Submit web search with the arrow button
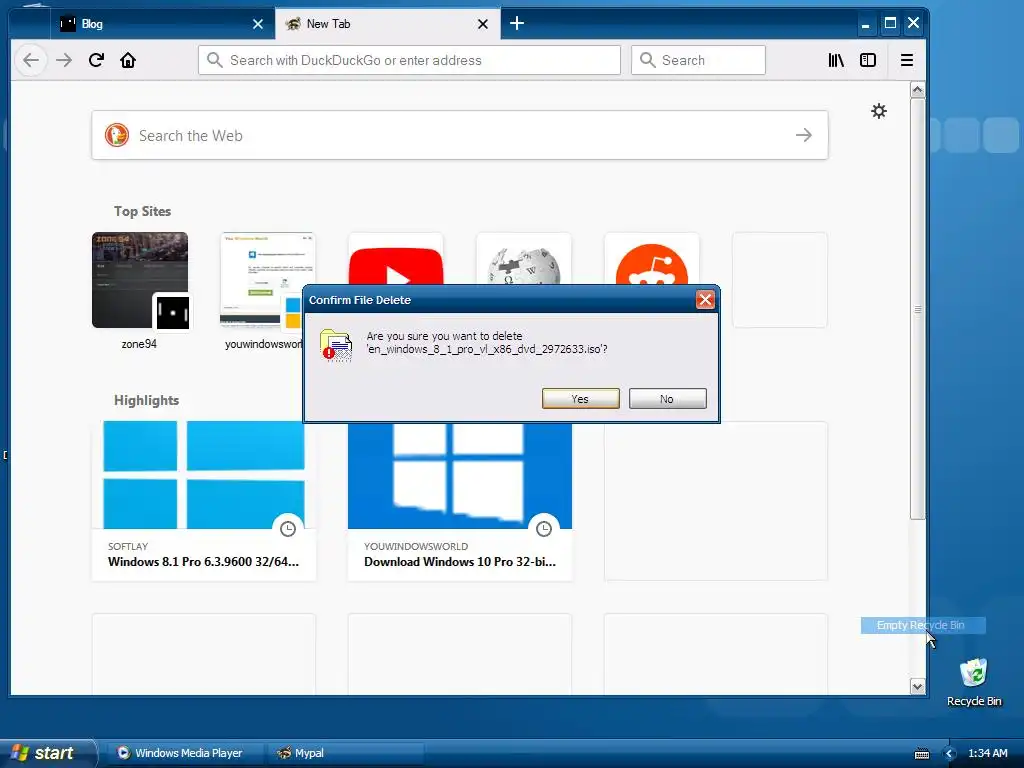This screenshot has width=1024, height=768. tap(804, 135)
